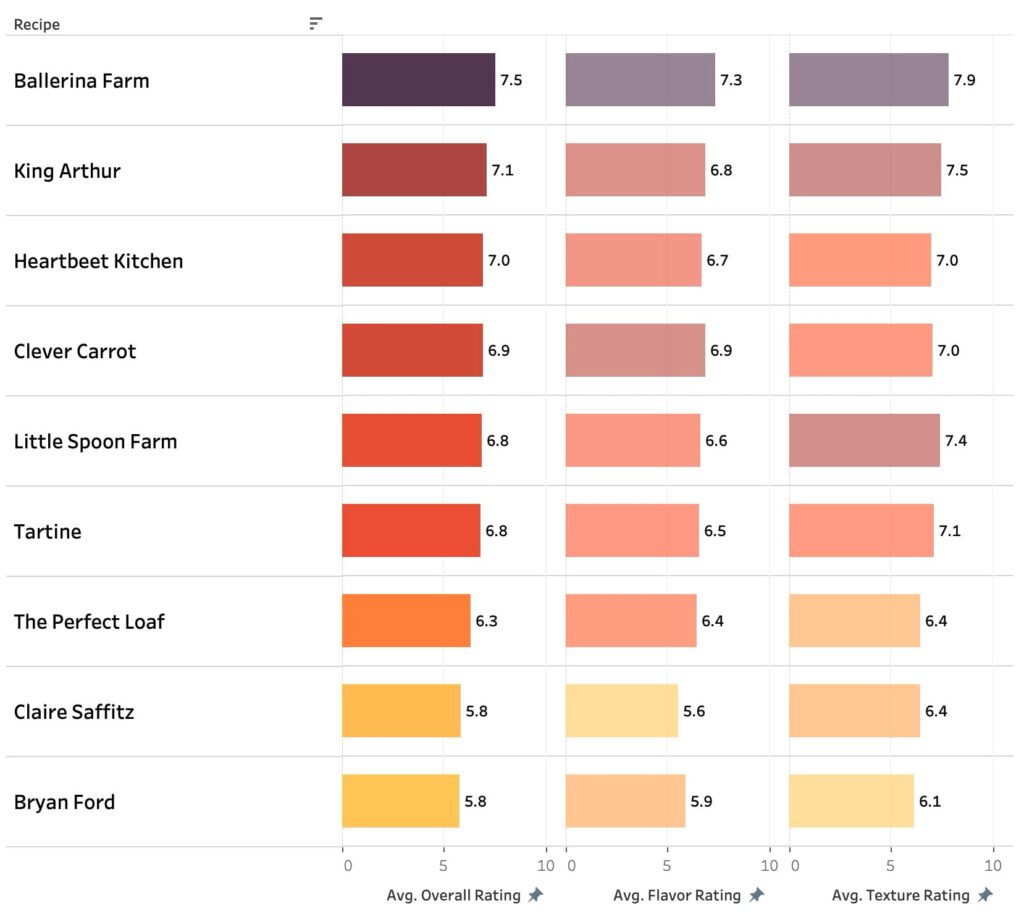
Task: Select Claire Saffitz overall rating bar
Action: point(401,711)
